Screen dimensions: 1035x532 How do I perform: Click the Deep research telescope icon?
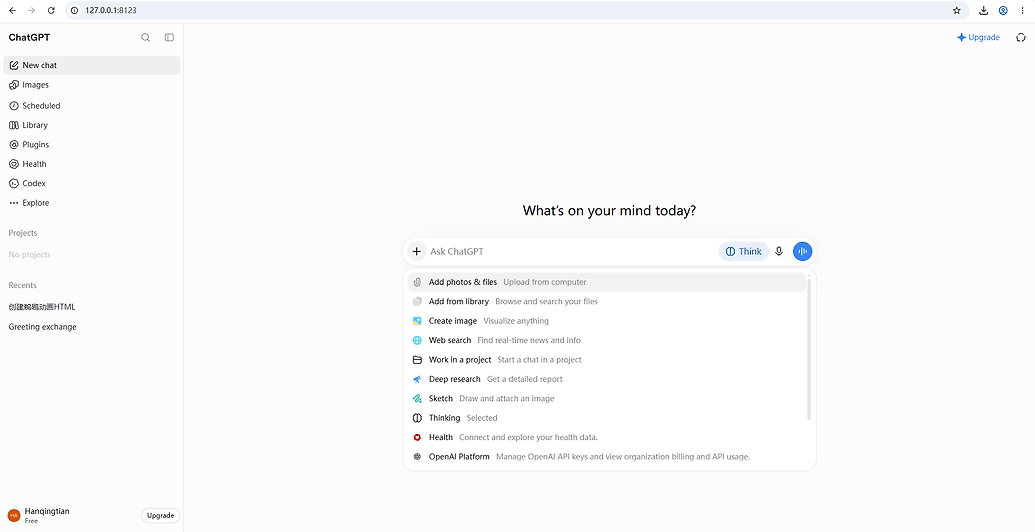point(417,379)
